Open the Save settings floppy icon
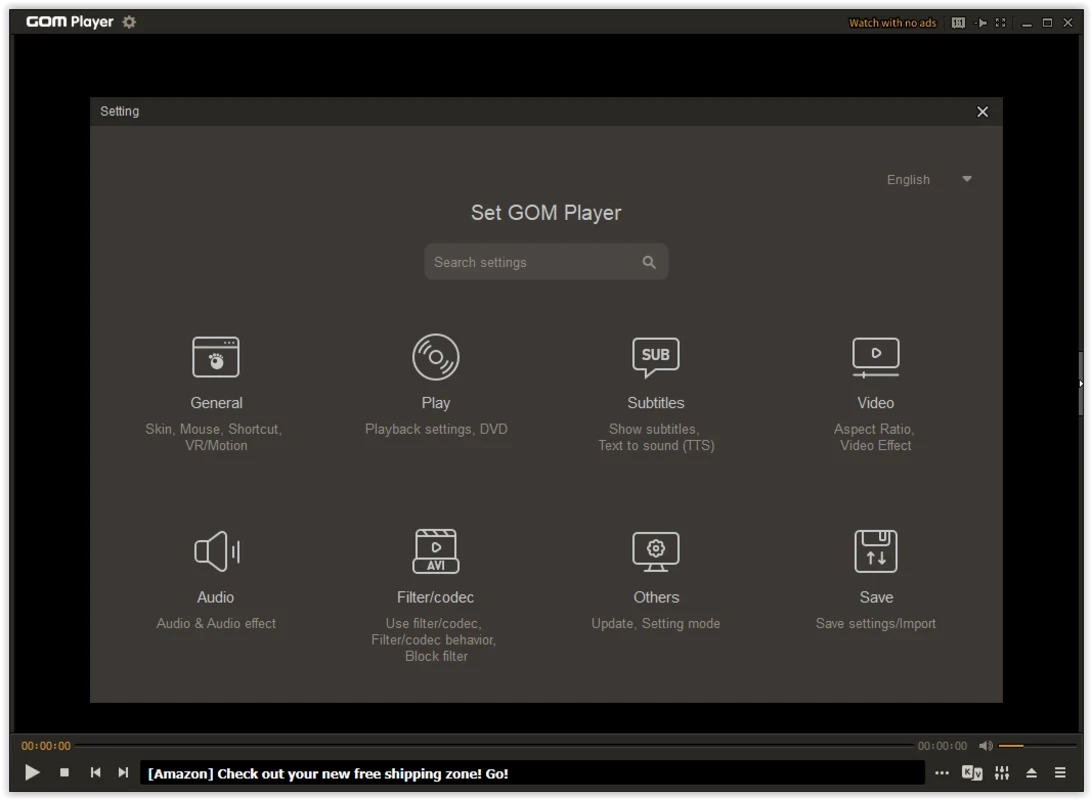This screenshot has width=1092, height=800. [x=876, y=551]
